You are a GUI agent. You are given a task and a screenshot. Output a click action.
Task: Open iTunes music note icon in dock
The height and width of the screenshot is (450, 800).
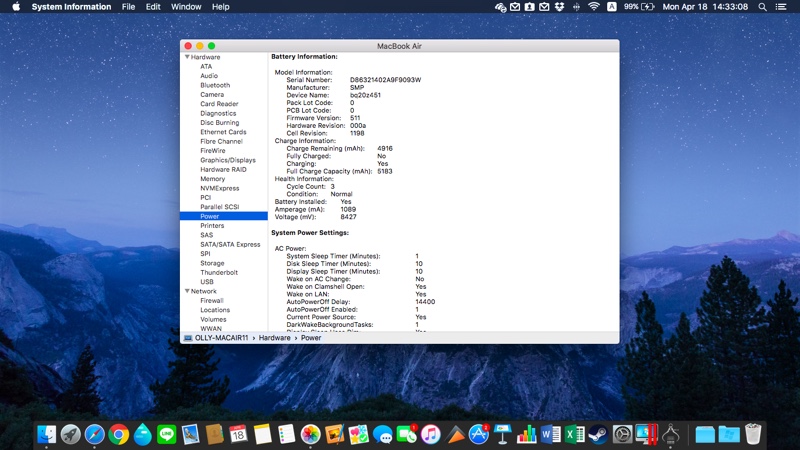pyautogui.click(x=431, y=435)
